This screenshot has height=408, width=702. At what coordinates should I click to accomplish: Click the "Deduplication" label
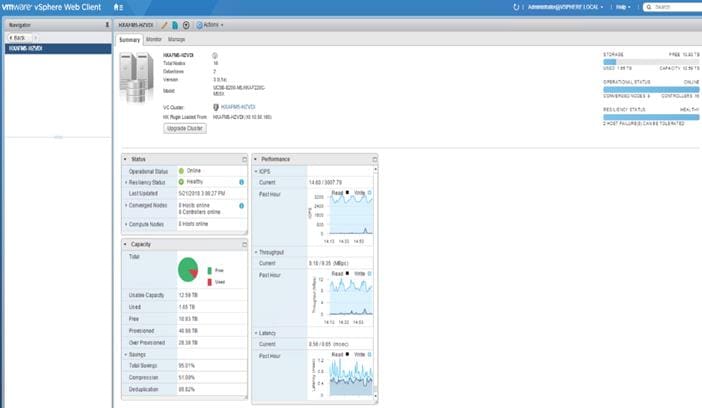[144, 390]
